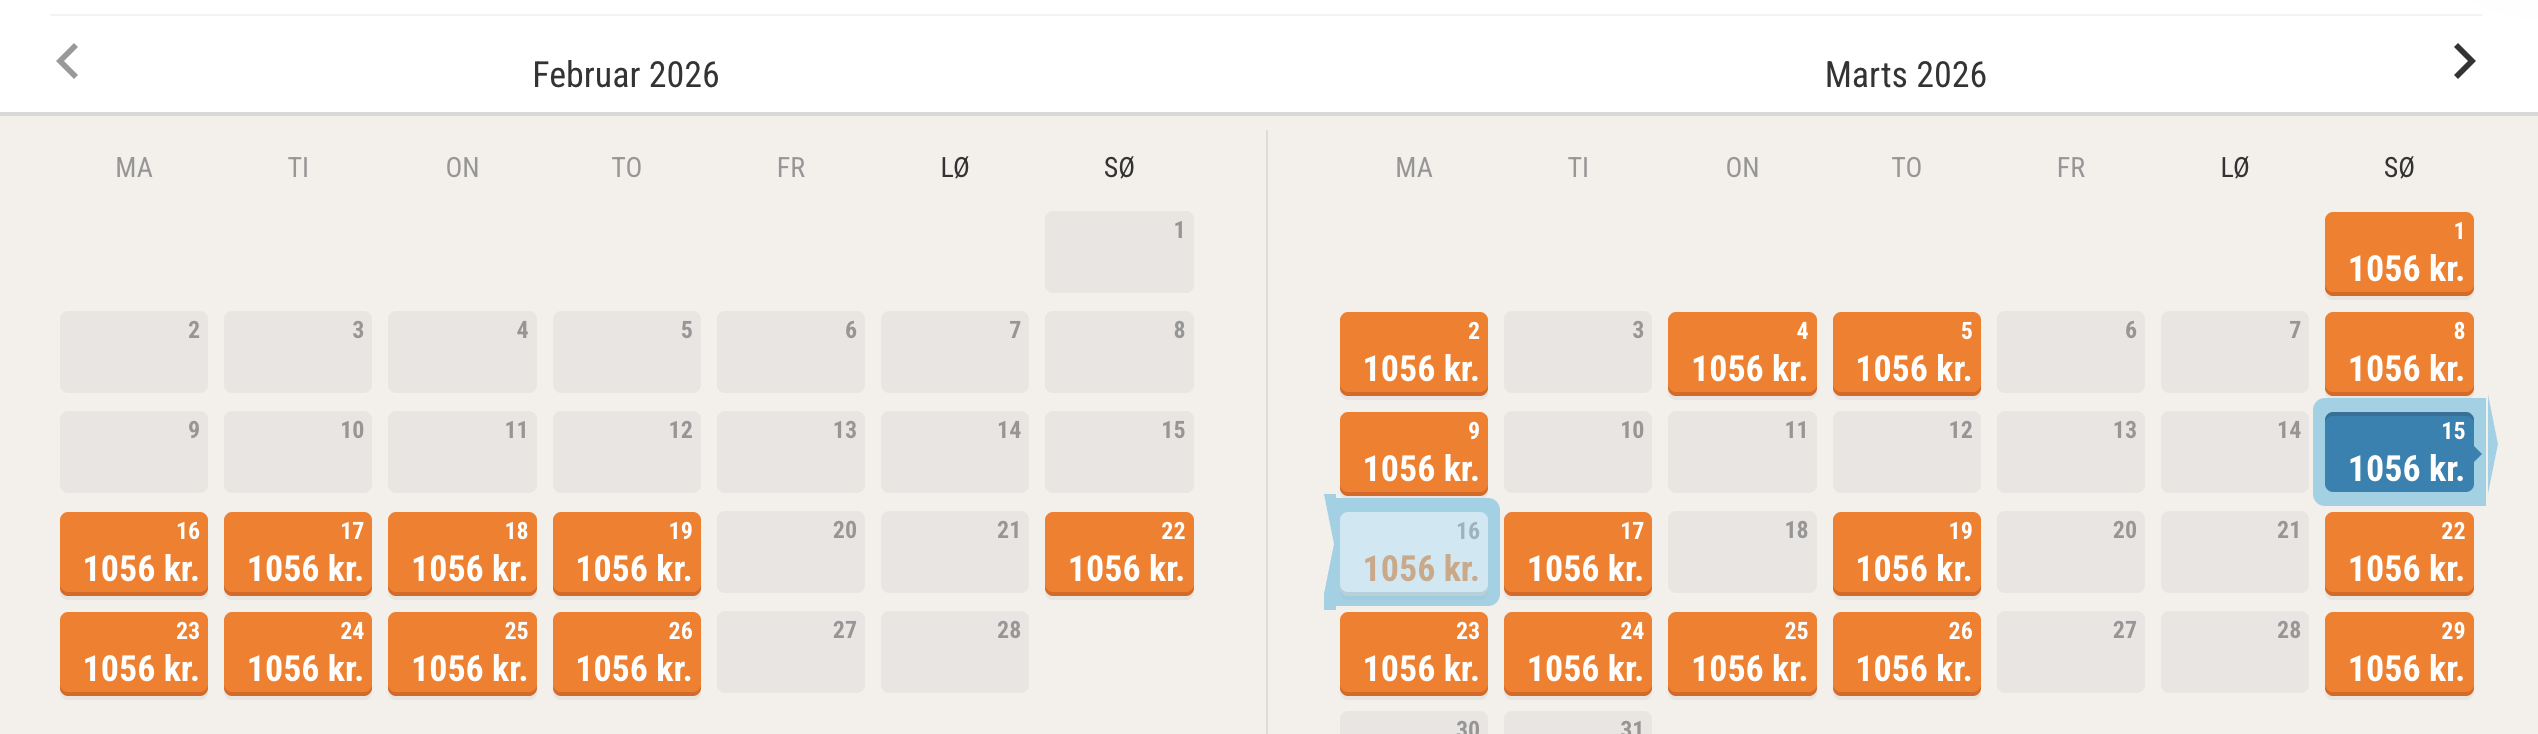Select February 19 priced 1056 kr.
Viewport: 2538px width, 734px height.
pyautogui.click(x=626, y=553)
